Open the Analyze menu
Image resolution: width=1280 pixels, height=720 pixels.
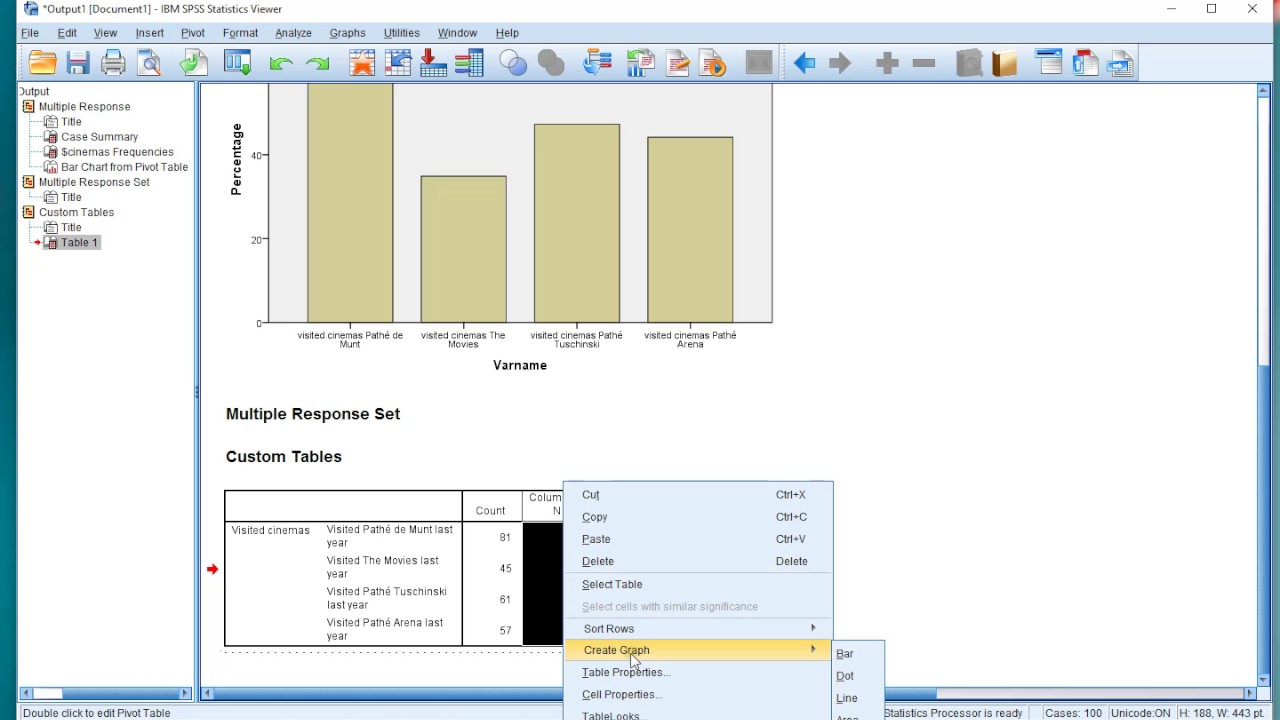tap(293, 33)
